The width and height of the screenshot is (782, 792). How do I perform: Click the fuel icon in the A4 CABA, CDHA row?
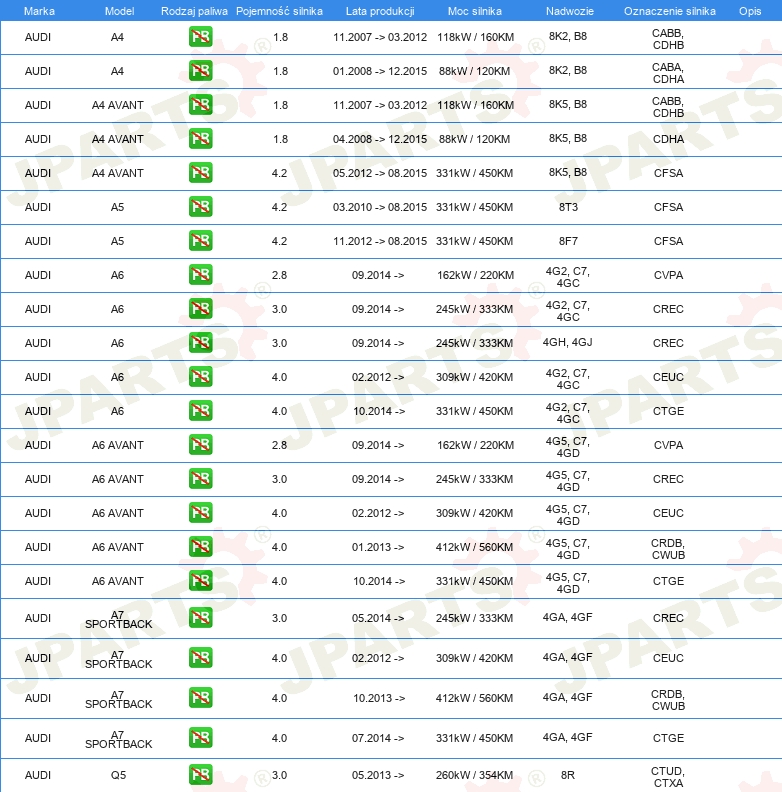tap(200, 71)
